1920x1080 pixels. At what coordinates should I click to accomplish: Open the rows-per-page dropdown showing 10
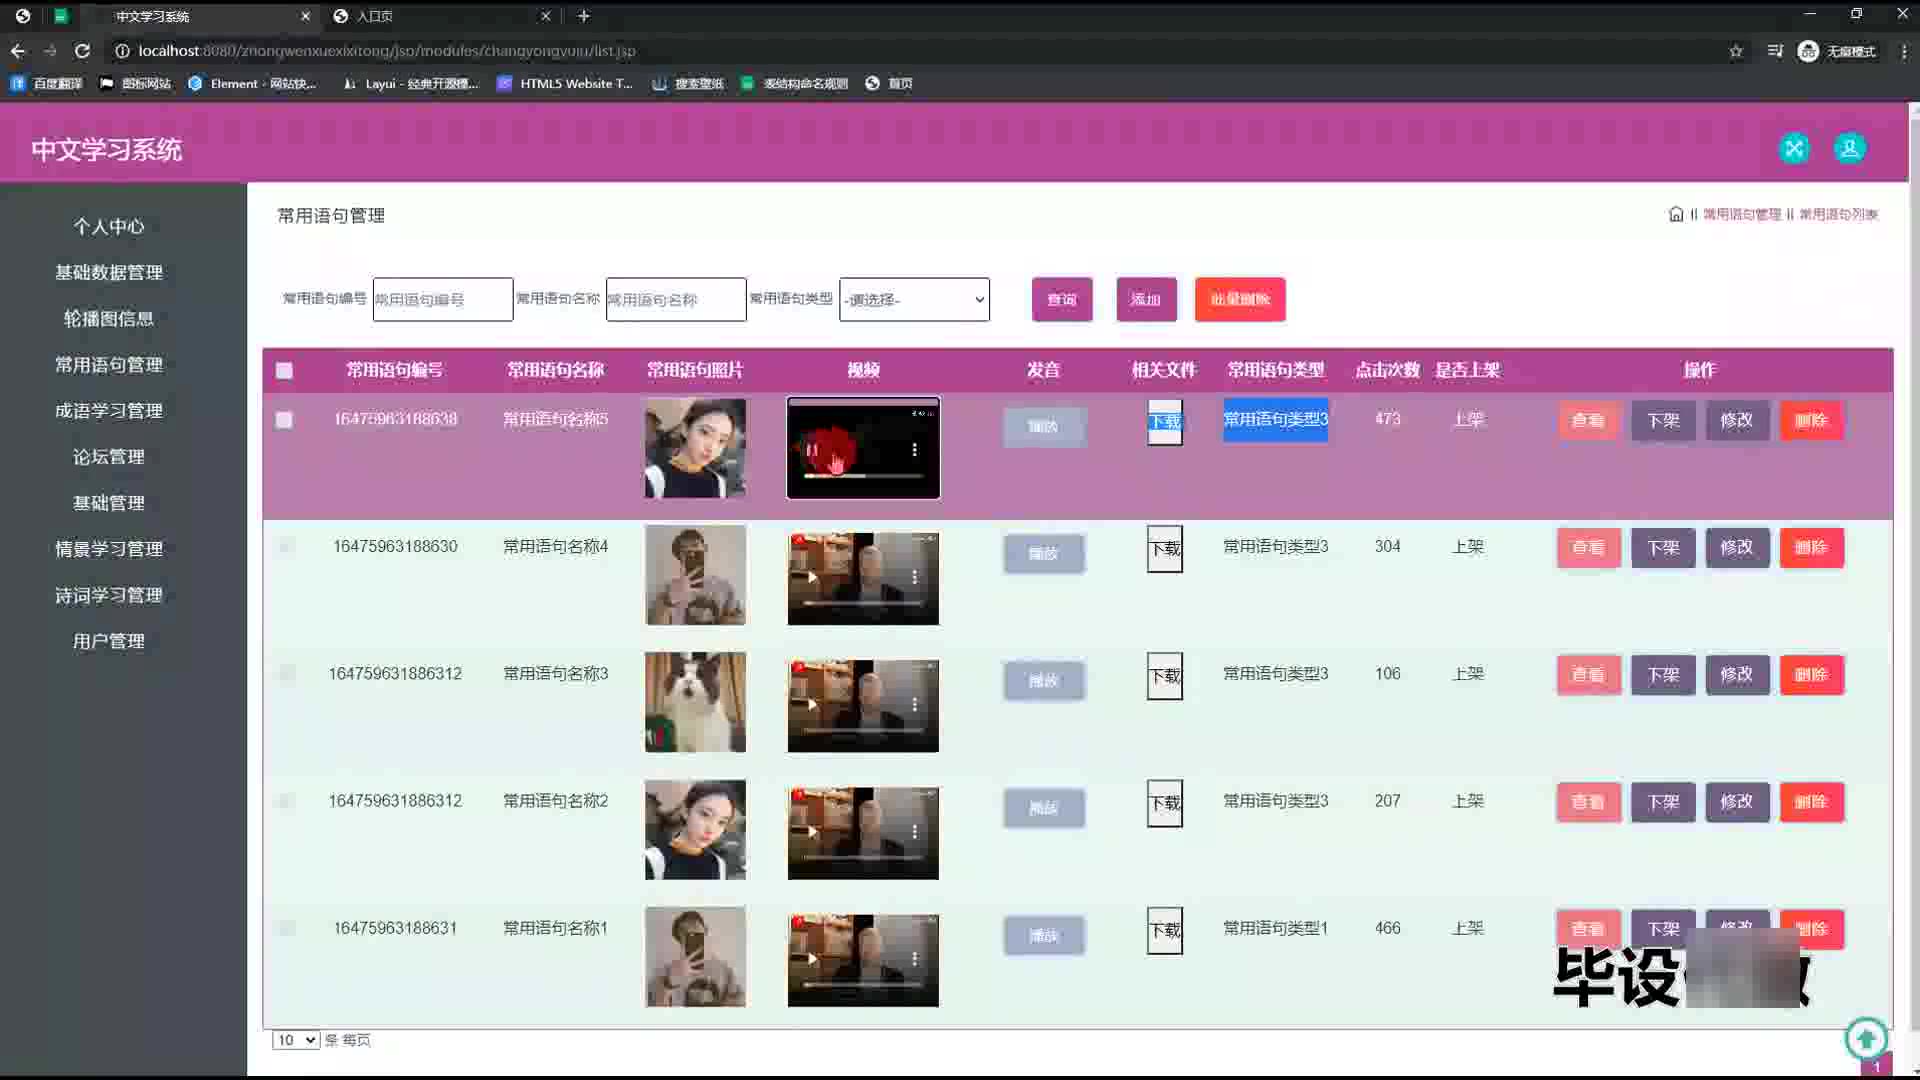pos(295,1040)
